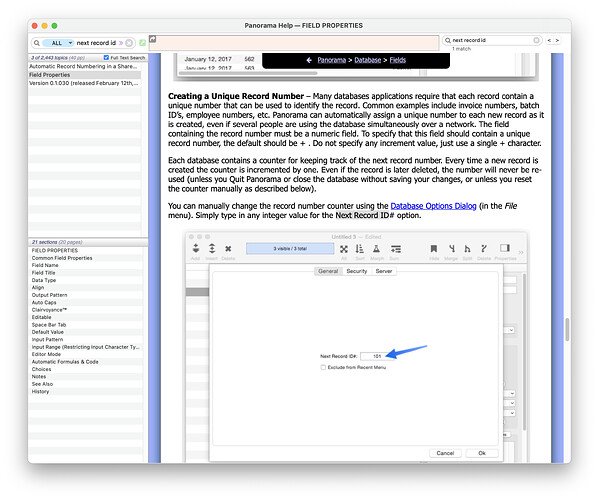Screen dimensions: 599x500
Task: Click the Properties panel icon
Action: pyautogui.click(x=505, y=248)
